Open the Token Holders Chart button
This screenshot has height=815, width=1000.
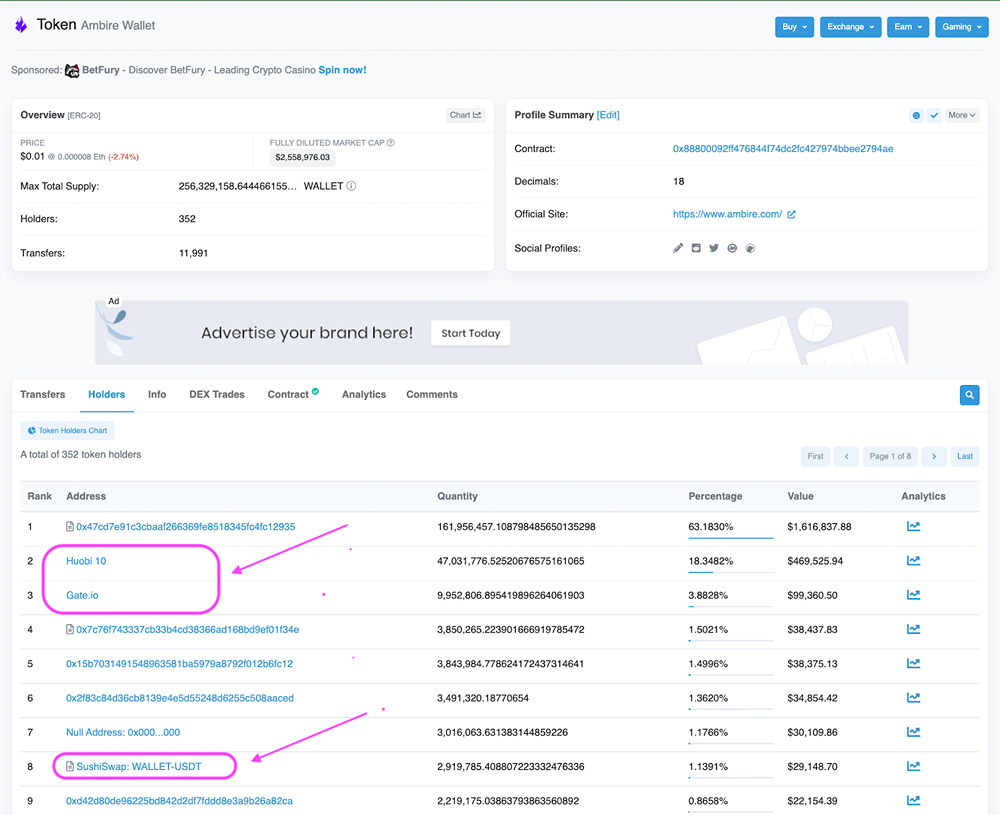[x=68, y=430]
